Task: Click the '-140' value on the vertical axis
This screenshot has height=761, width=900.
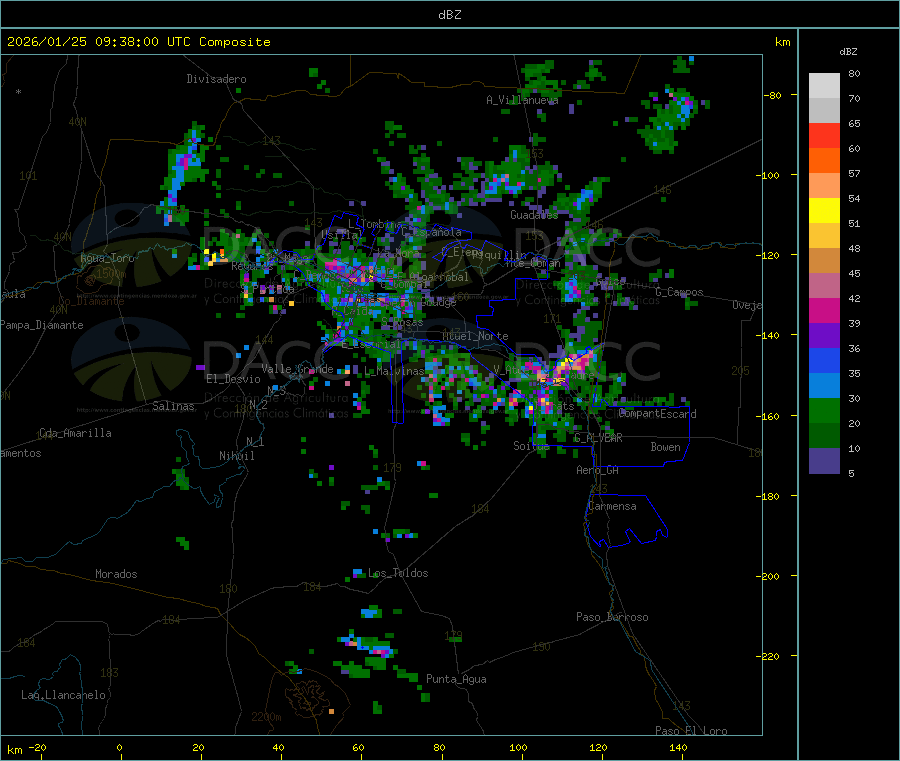Action: (767, 335)
